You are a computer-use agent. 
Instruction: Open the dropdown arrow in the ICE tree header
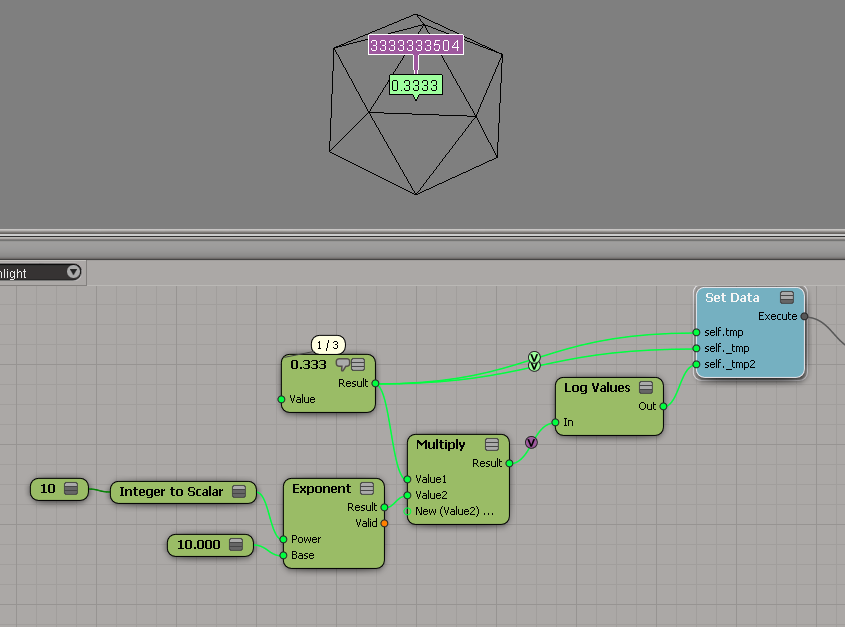[73, 272]
